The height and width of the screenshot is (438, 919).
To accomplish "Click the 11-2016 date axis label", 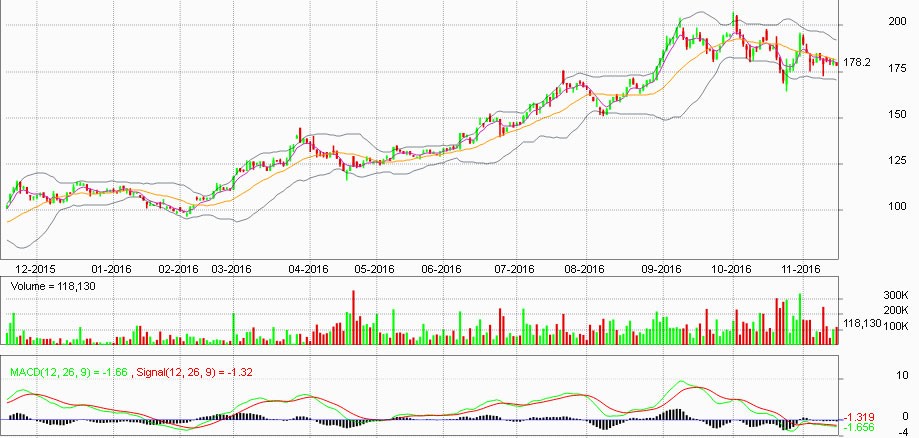I will (x=800, y=269).
